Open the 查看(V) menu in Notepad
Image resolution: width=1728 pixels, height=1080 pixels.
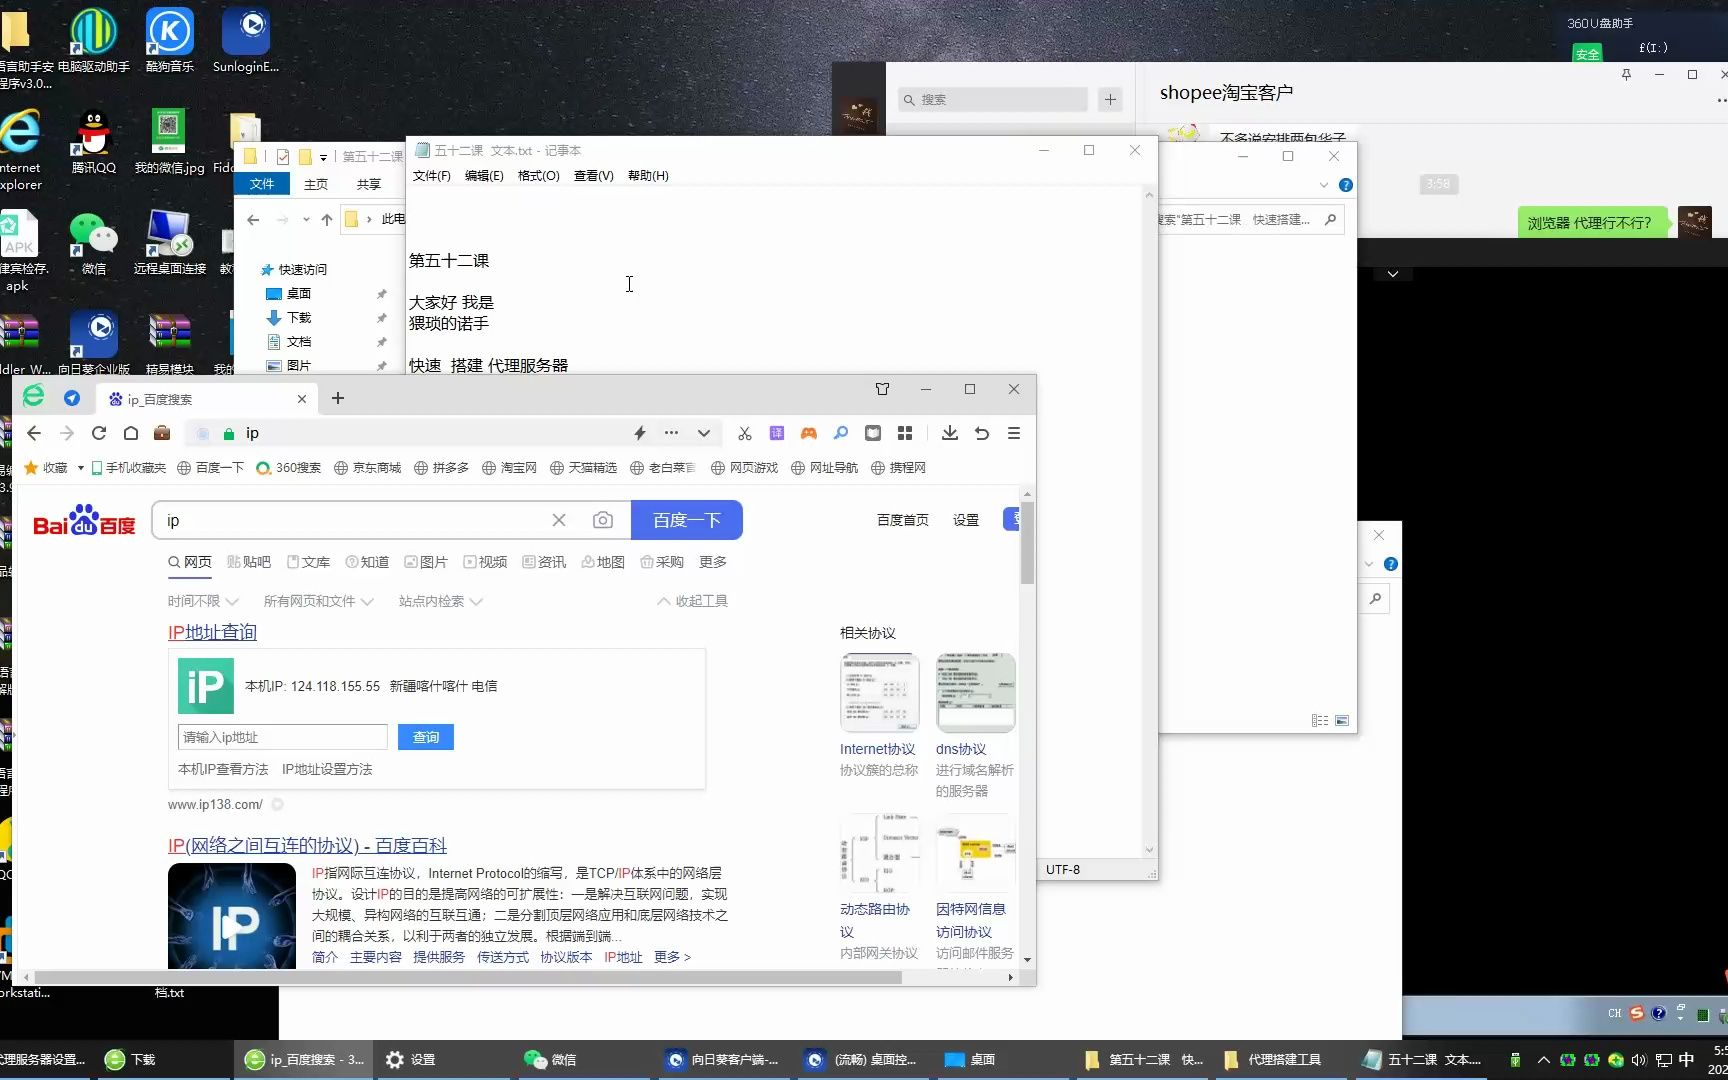(x=593, y=176)
